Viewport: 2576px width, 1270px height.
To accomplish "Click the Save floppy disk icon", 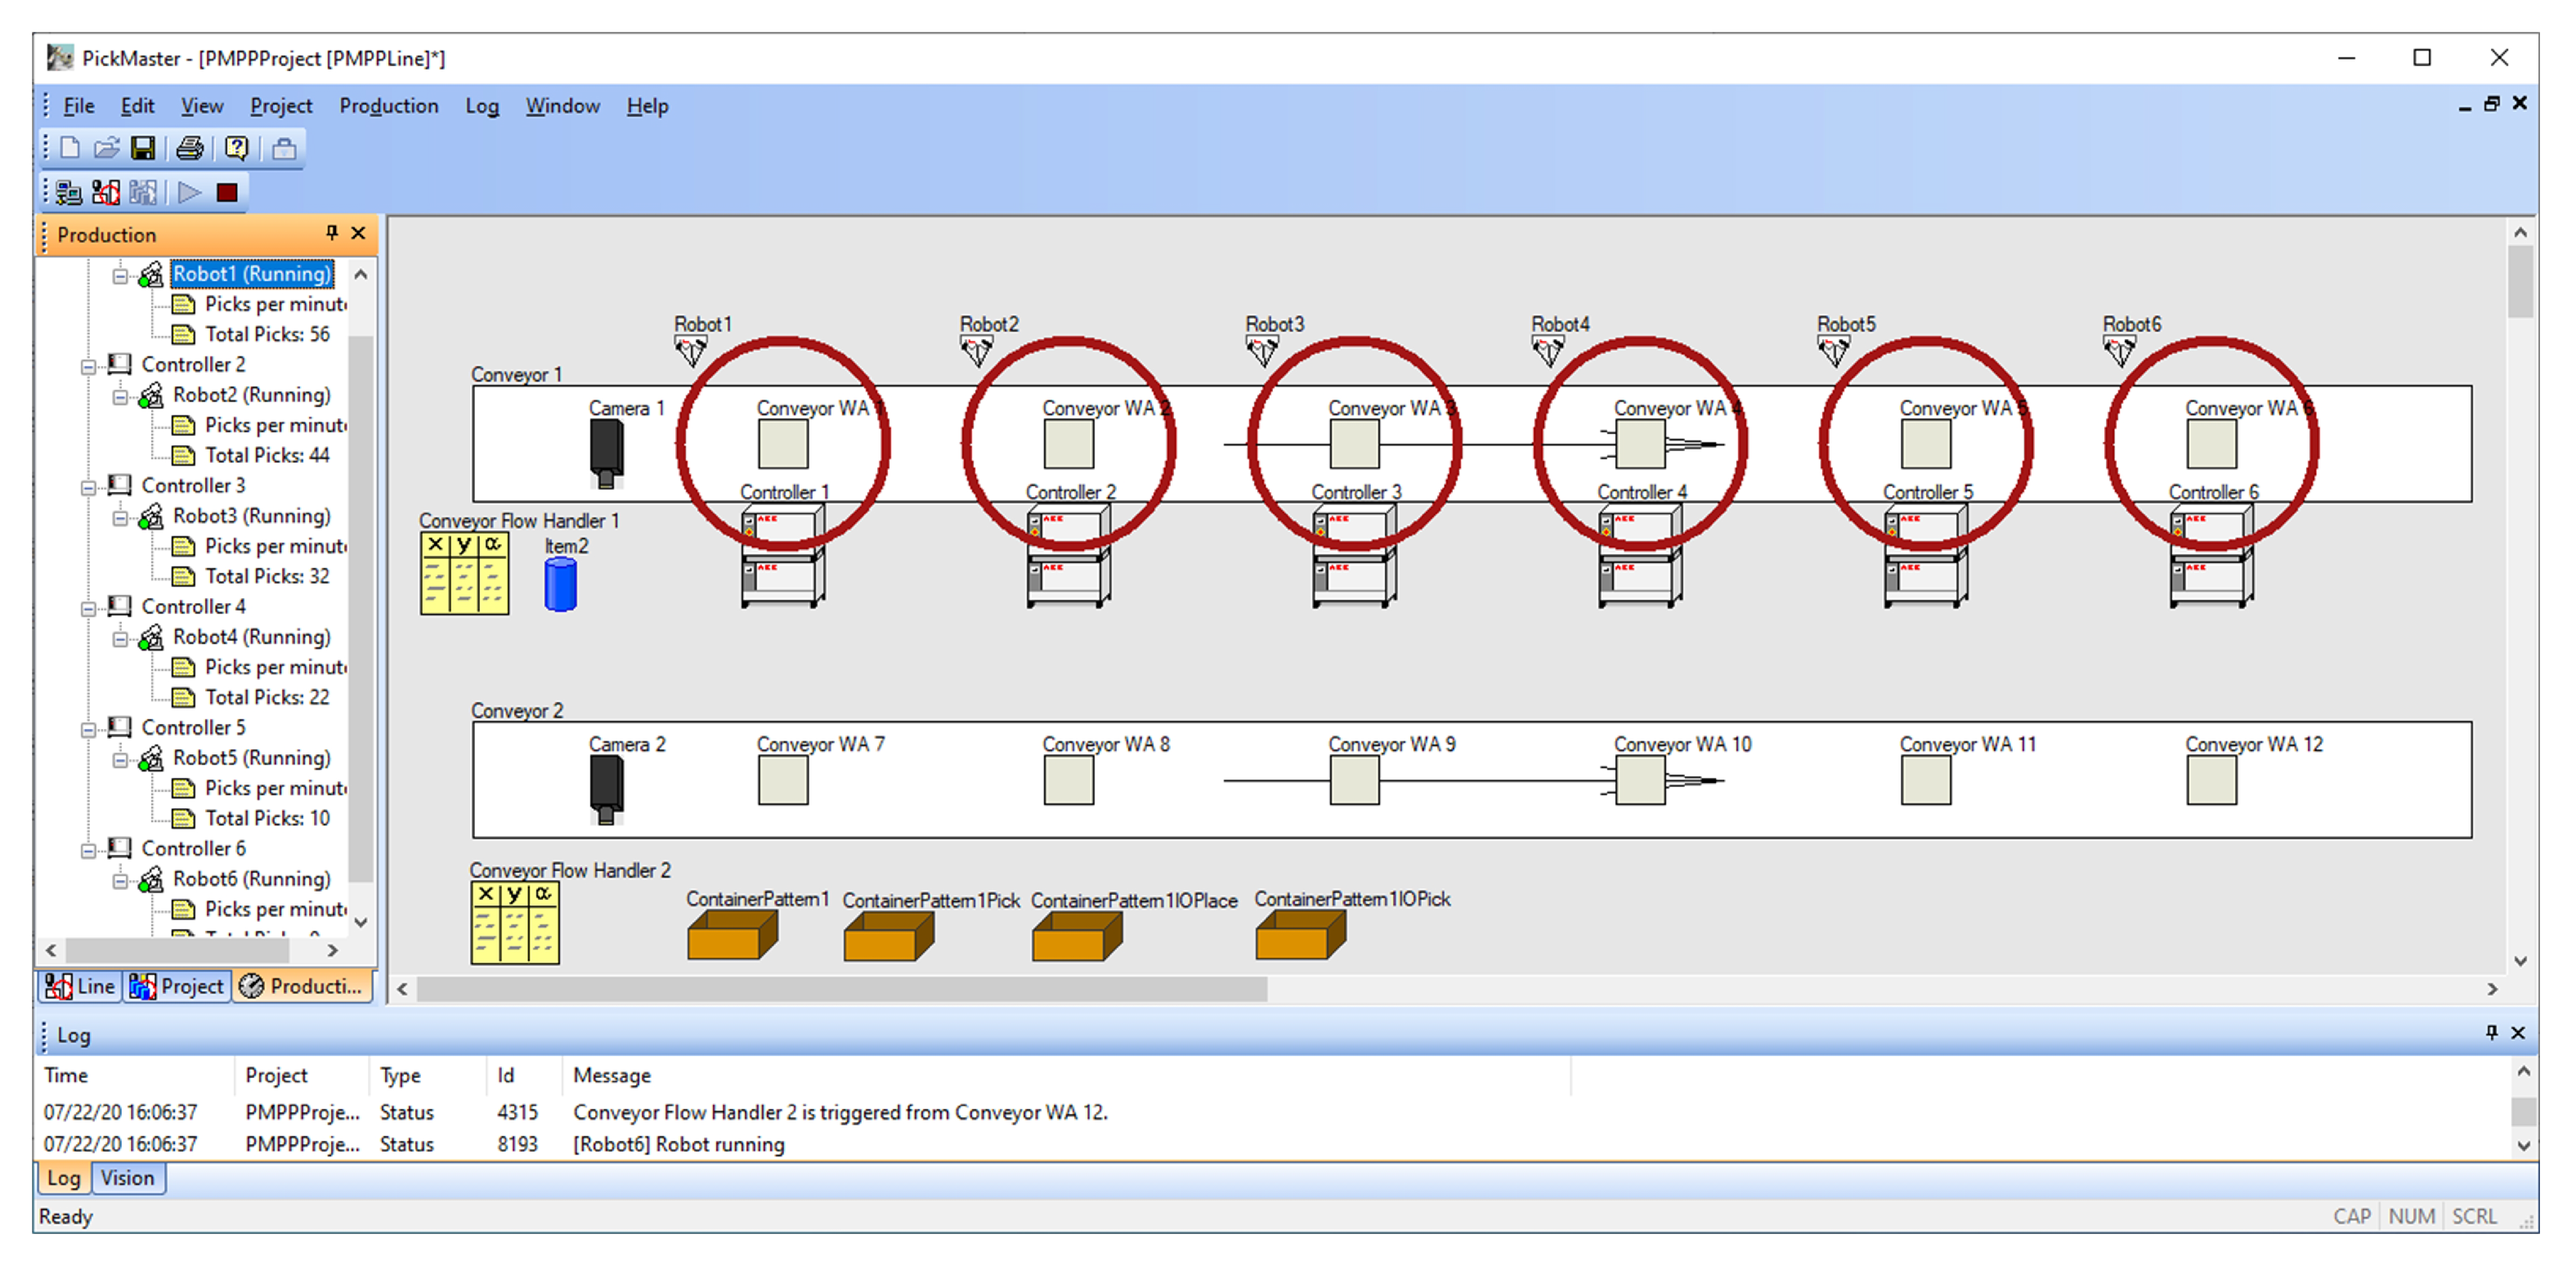I will pyautogui.click(x=143, y=149).
